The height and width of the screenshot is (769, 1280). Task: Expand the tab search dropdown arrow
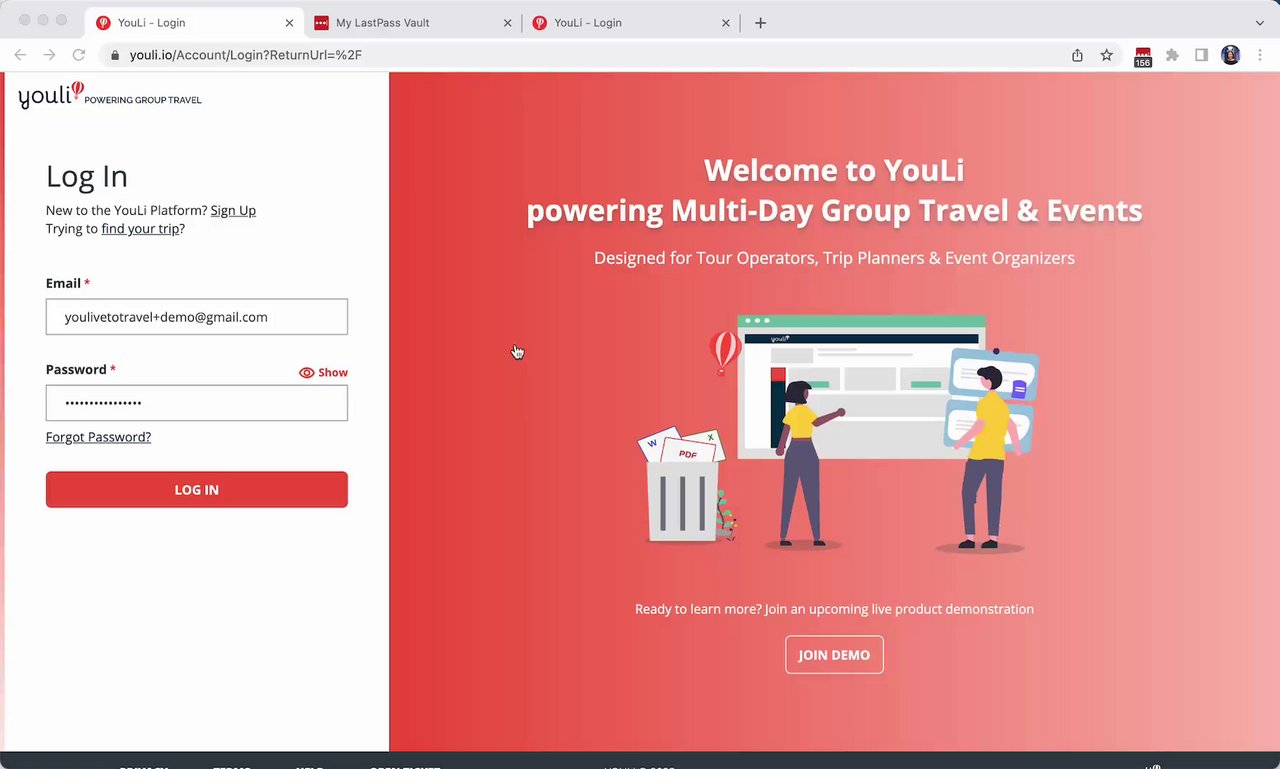pyautogui.click(x=1259, y=22)
